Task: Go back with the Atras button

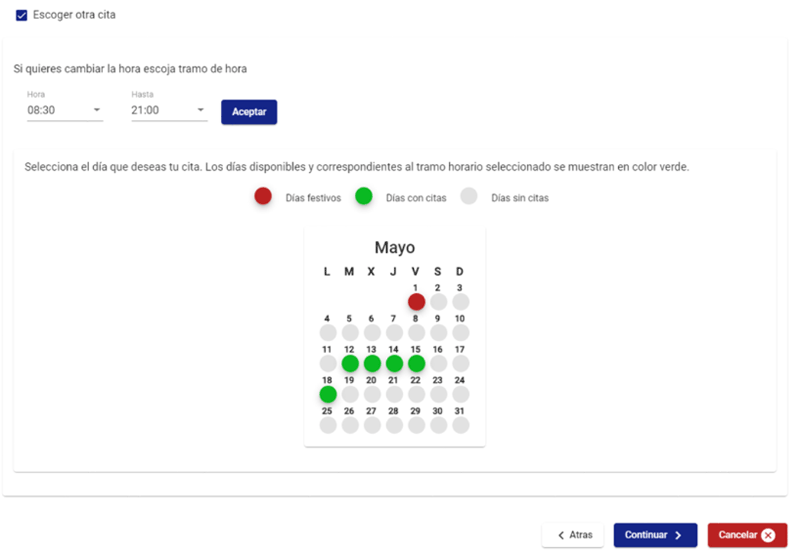Action: [x=573, y=535]
